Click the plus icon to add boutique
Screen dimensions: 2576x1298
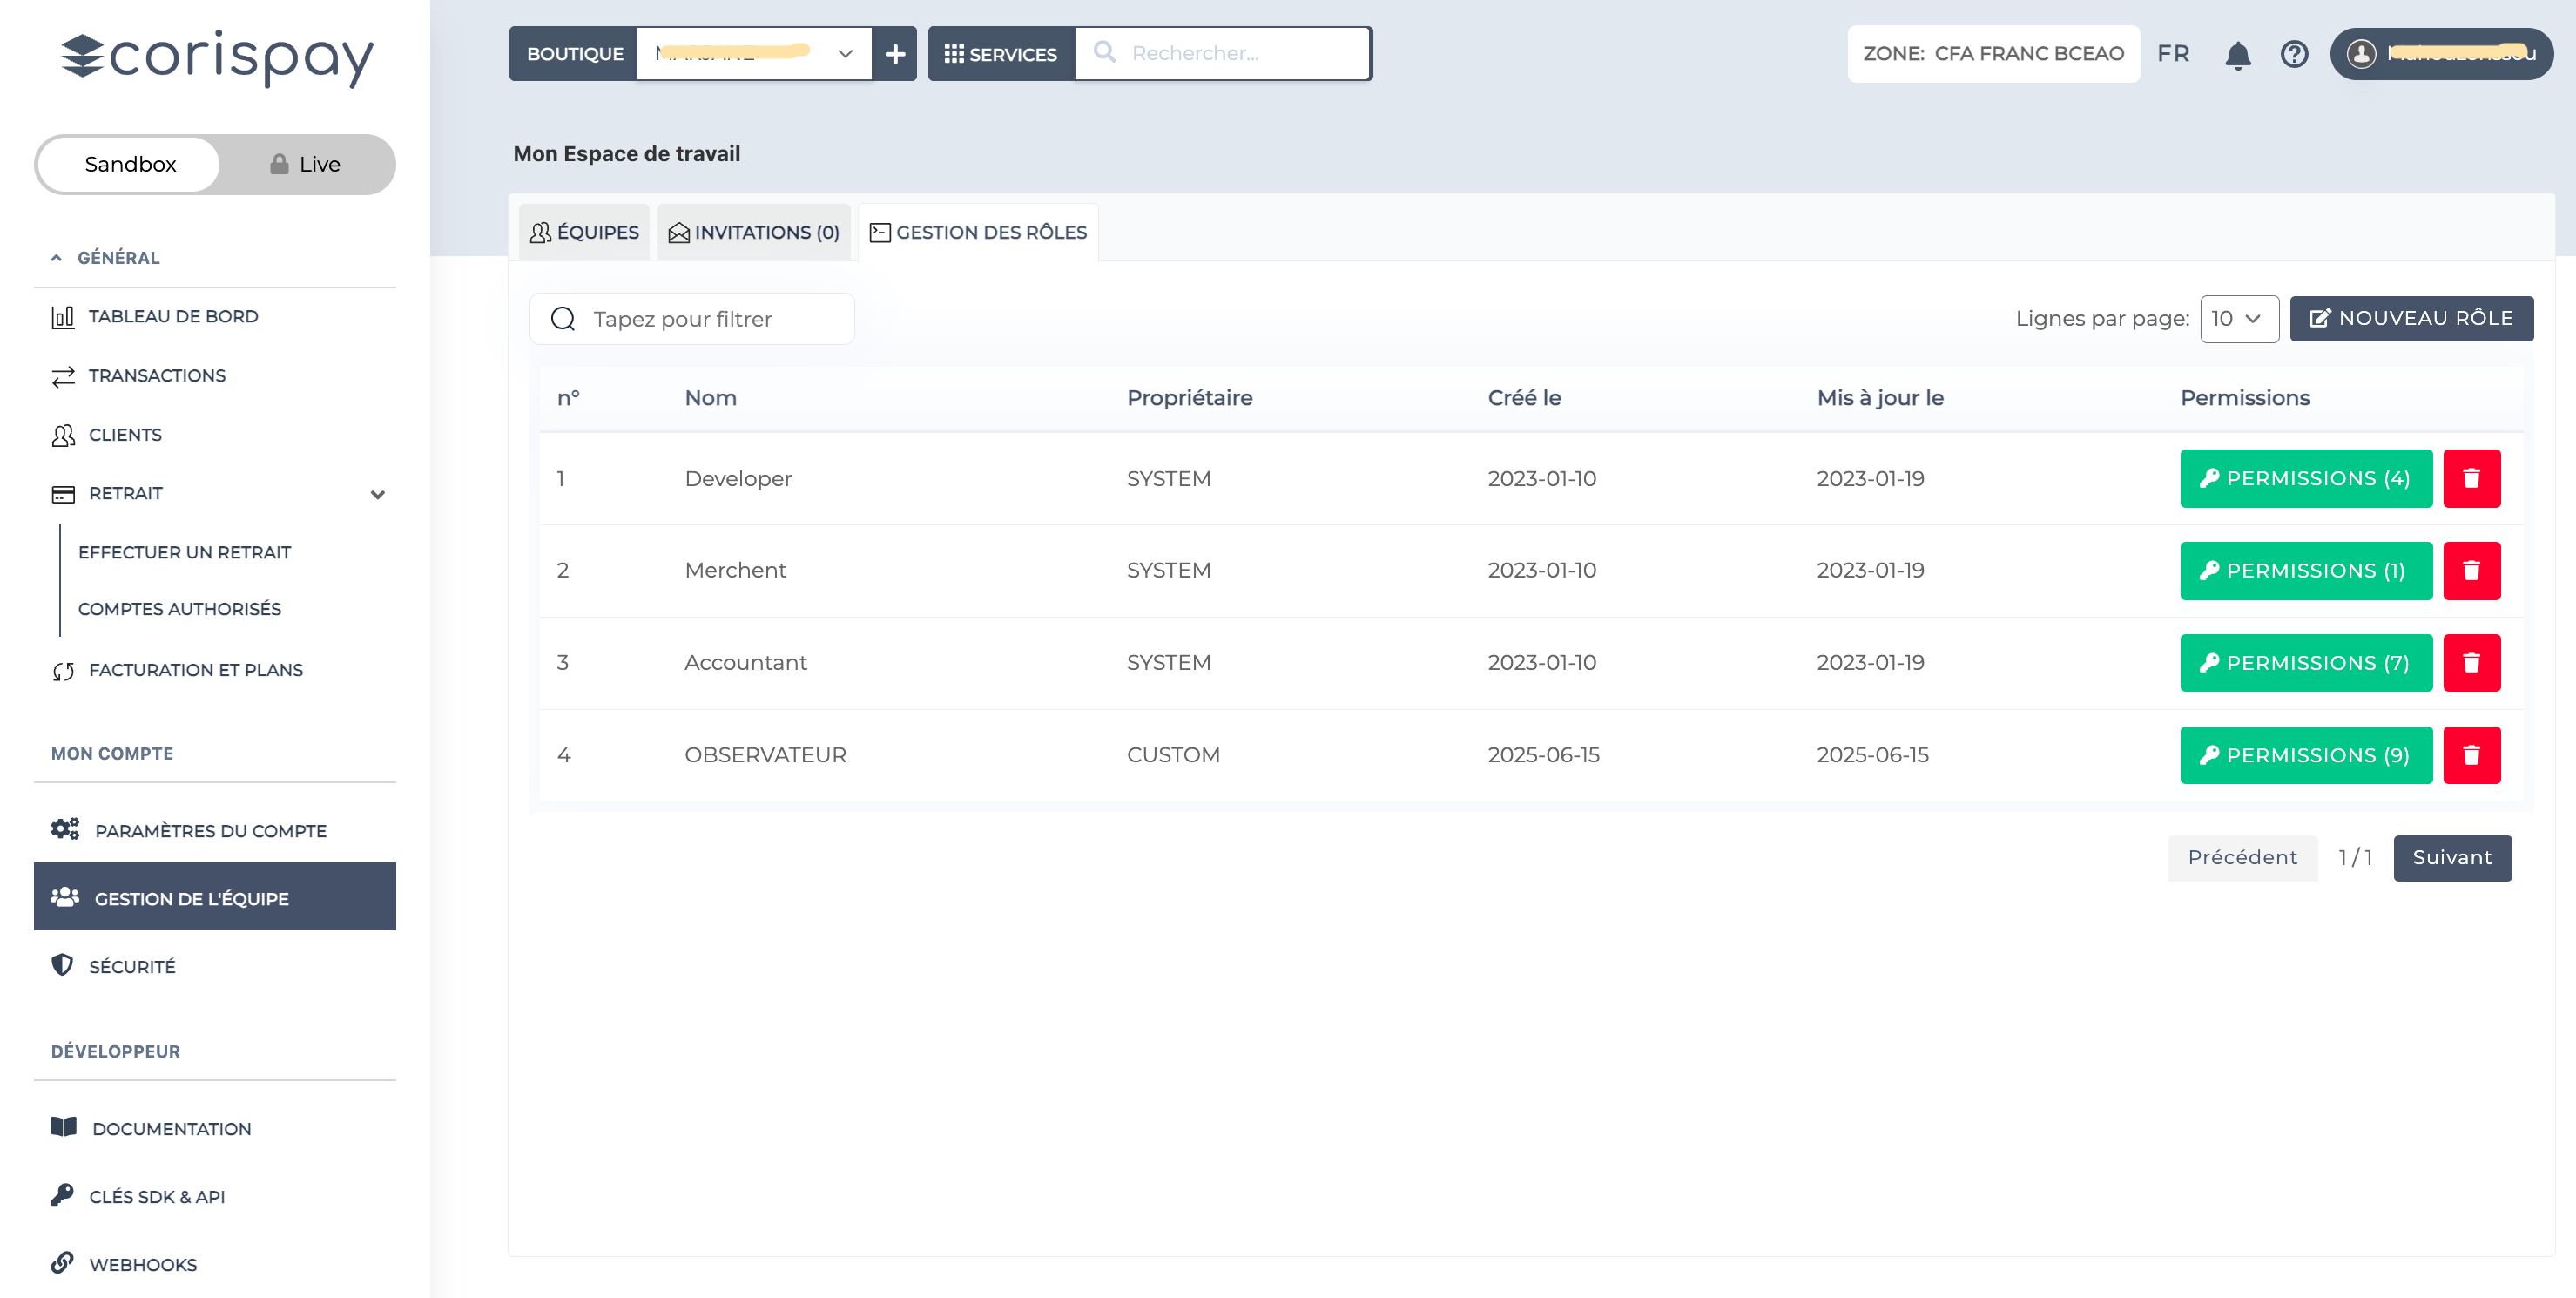[x=895, y=54]
